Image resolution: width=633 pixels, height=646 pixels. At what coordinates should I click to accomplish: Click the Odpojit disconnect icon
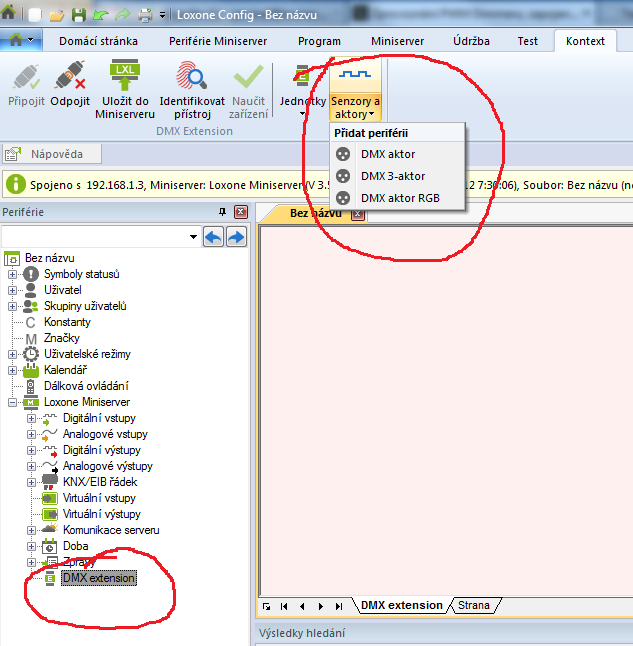pos(70,77)
